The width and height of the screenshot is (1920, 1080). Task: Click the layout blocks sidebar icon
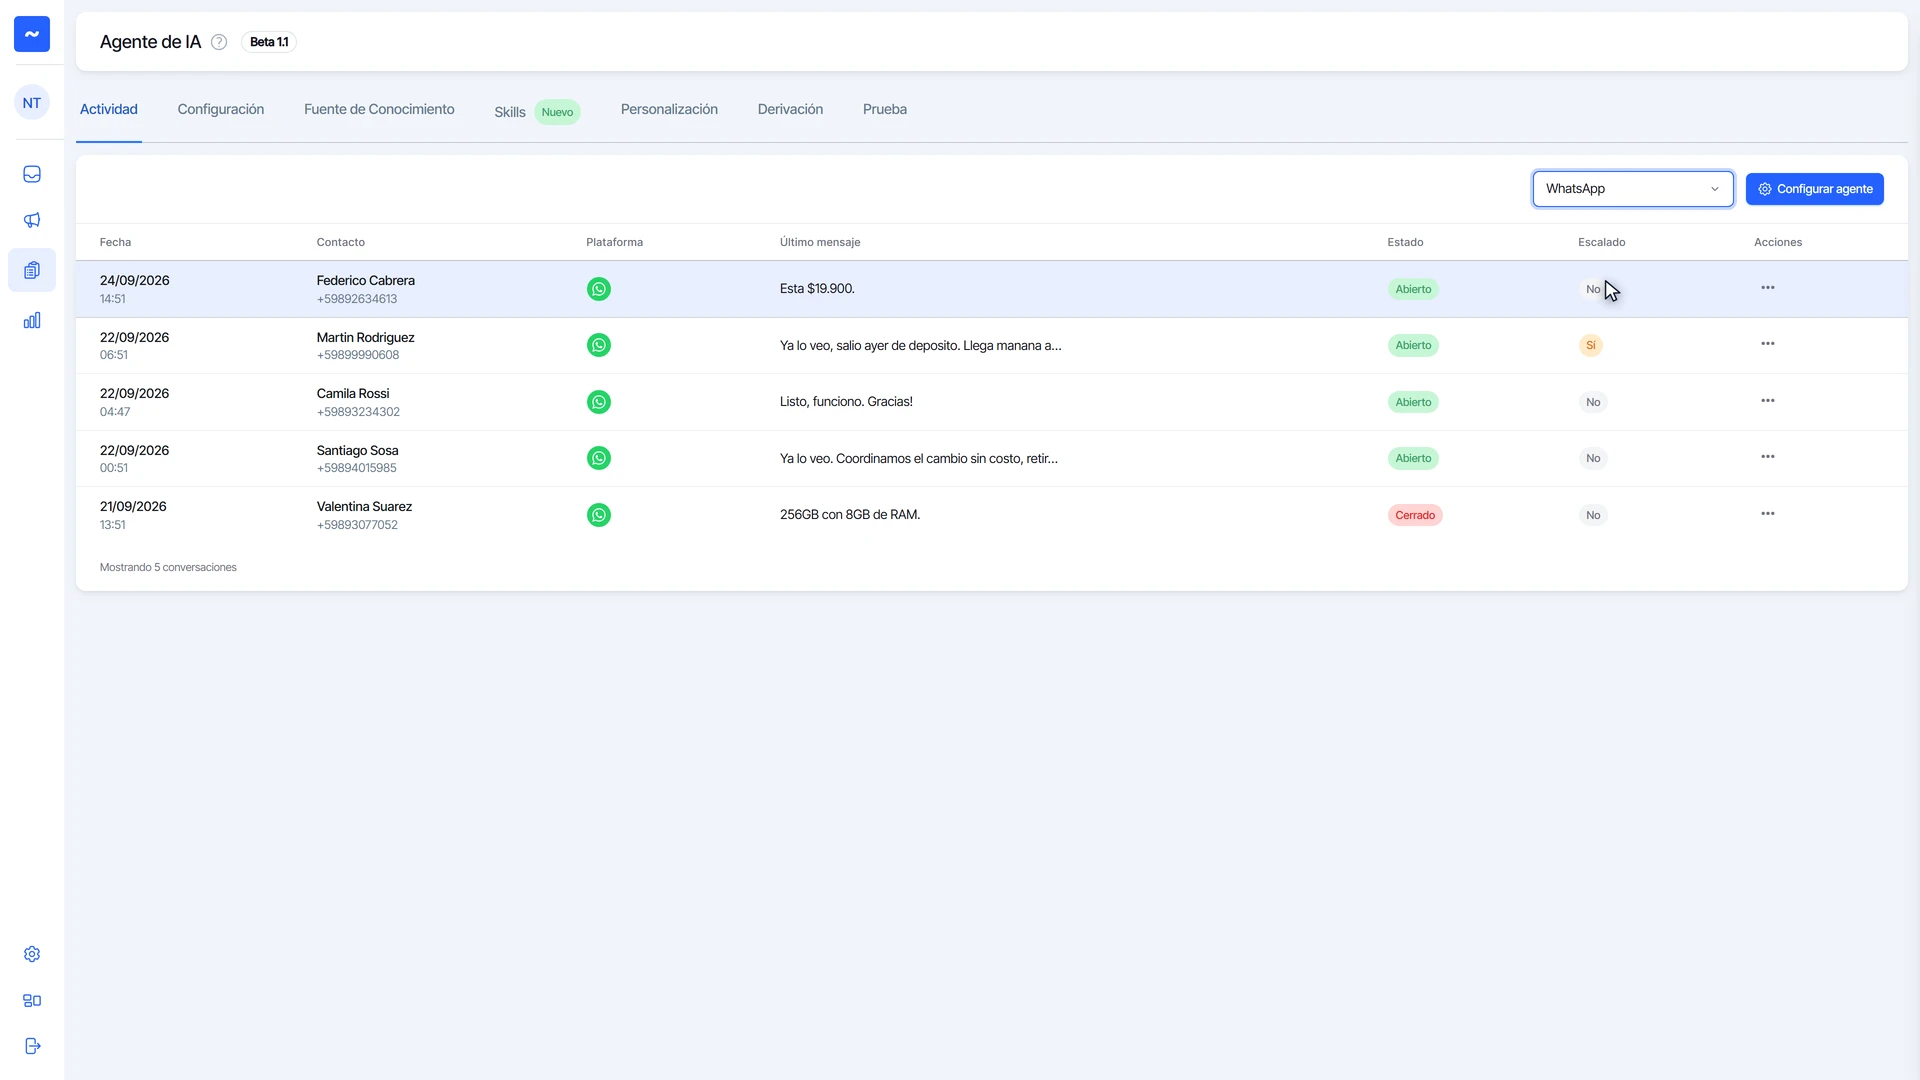click(x=32, y=1000)
